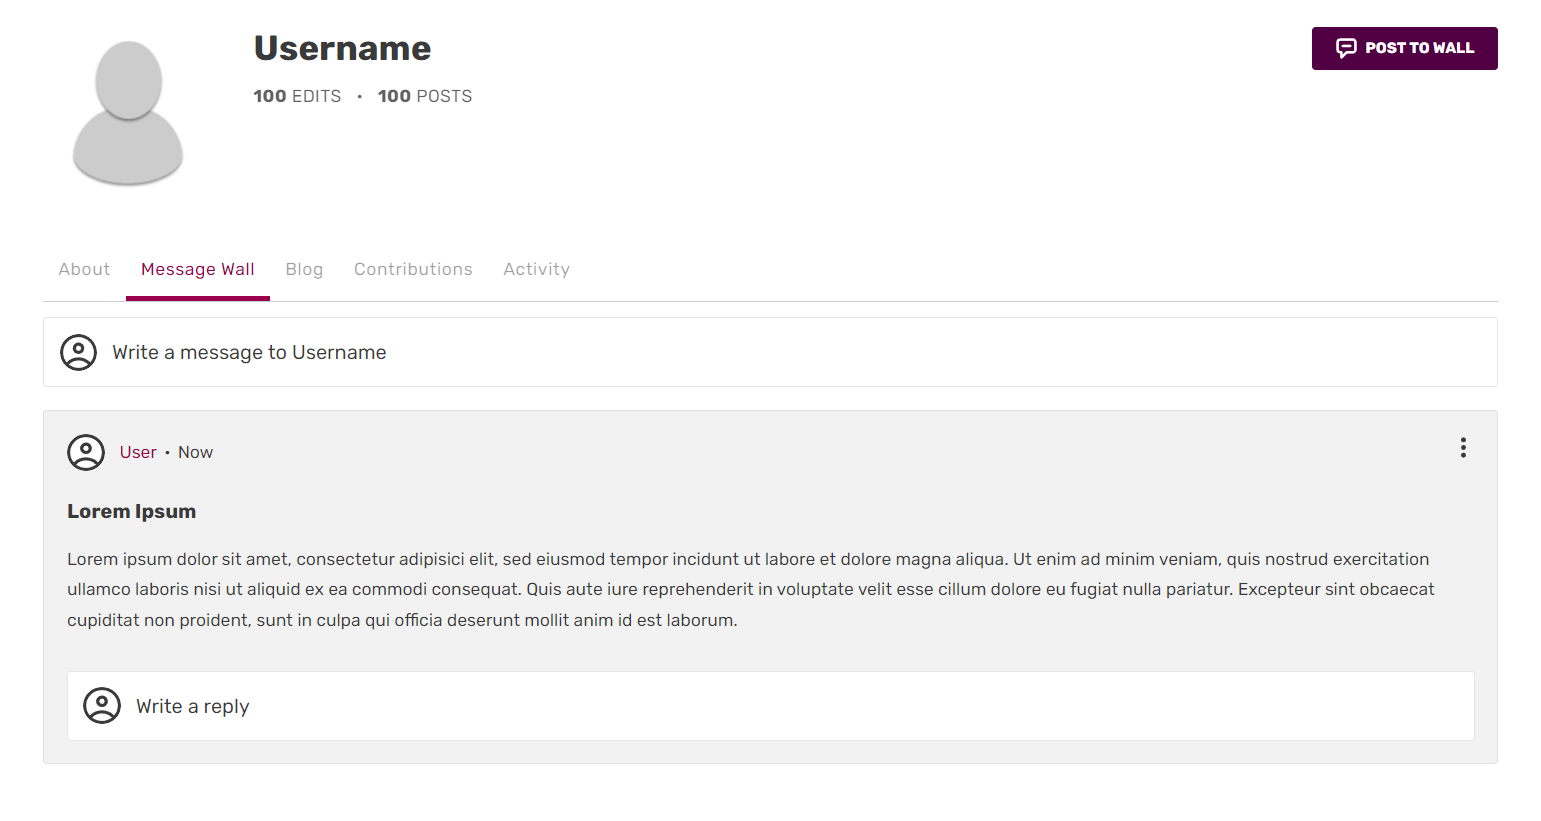Select the Message Wall tab
Image resolution: width=1541 pixels, height=821 pixels.
pyautogui.click(x=198, y=270)
